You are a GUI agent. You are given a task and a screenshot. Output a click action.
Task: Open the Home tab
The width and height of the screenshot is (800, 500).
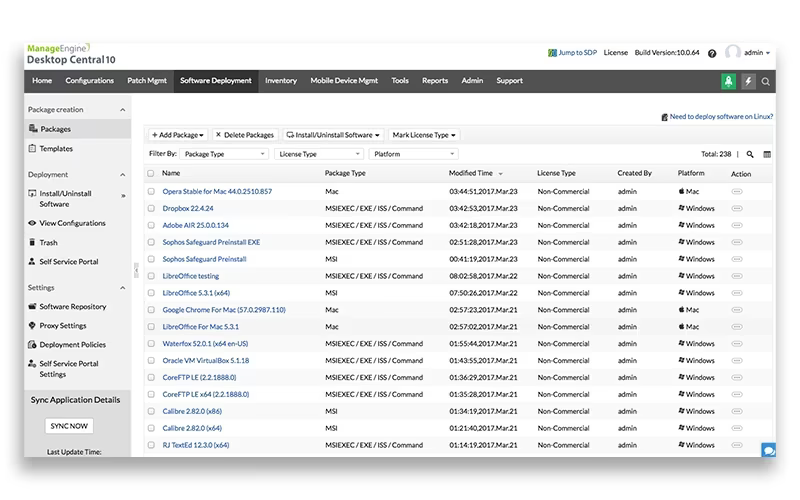[42, 81]
